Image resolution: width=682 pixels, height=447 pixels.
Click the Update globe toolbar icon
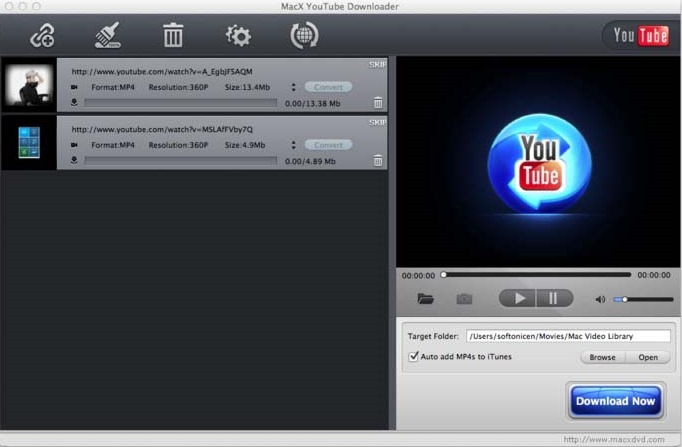click(x=304, y=35)
